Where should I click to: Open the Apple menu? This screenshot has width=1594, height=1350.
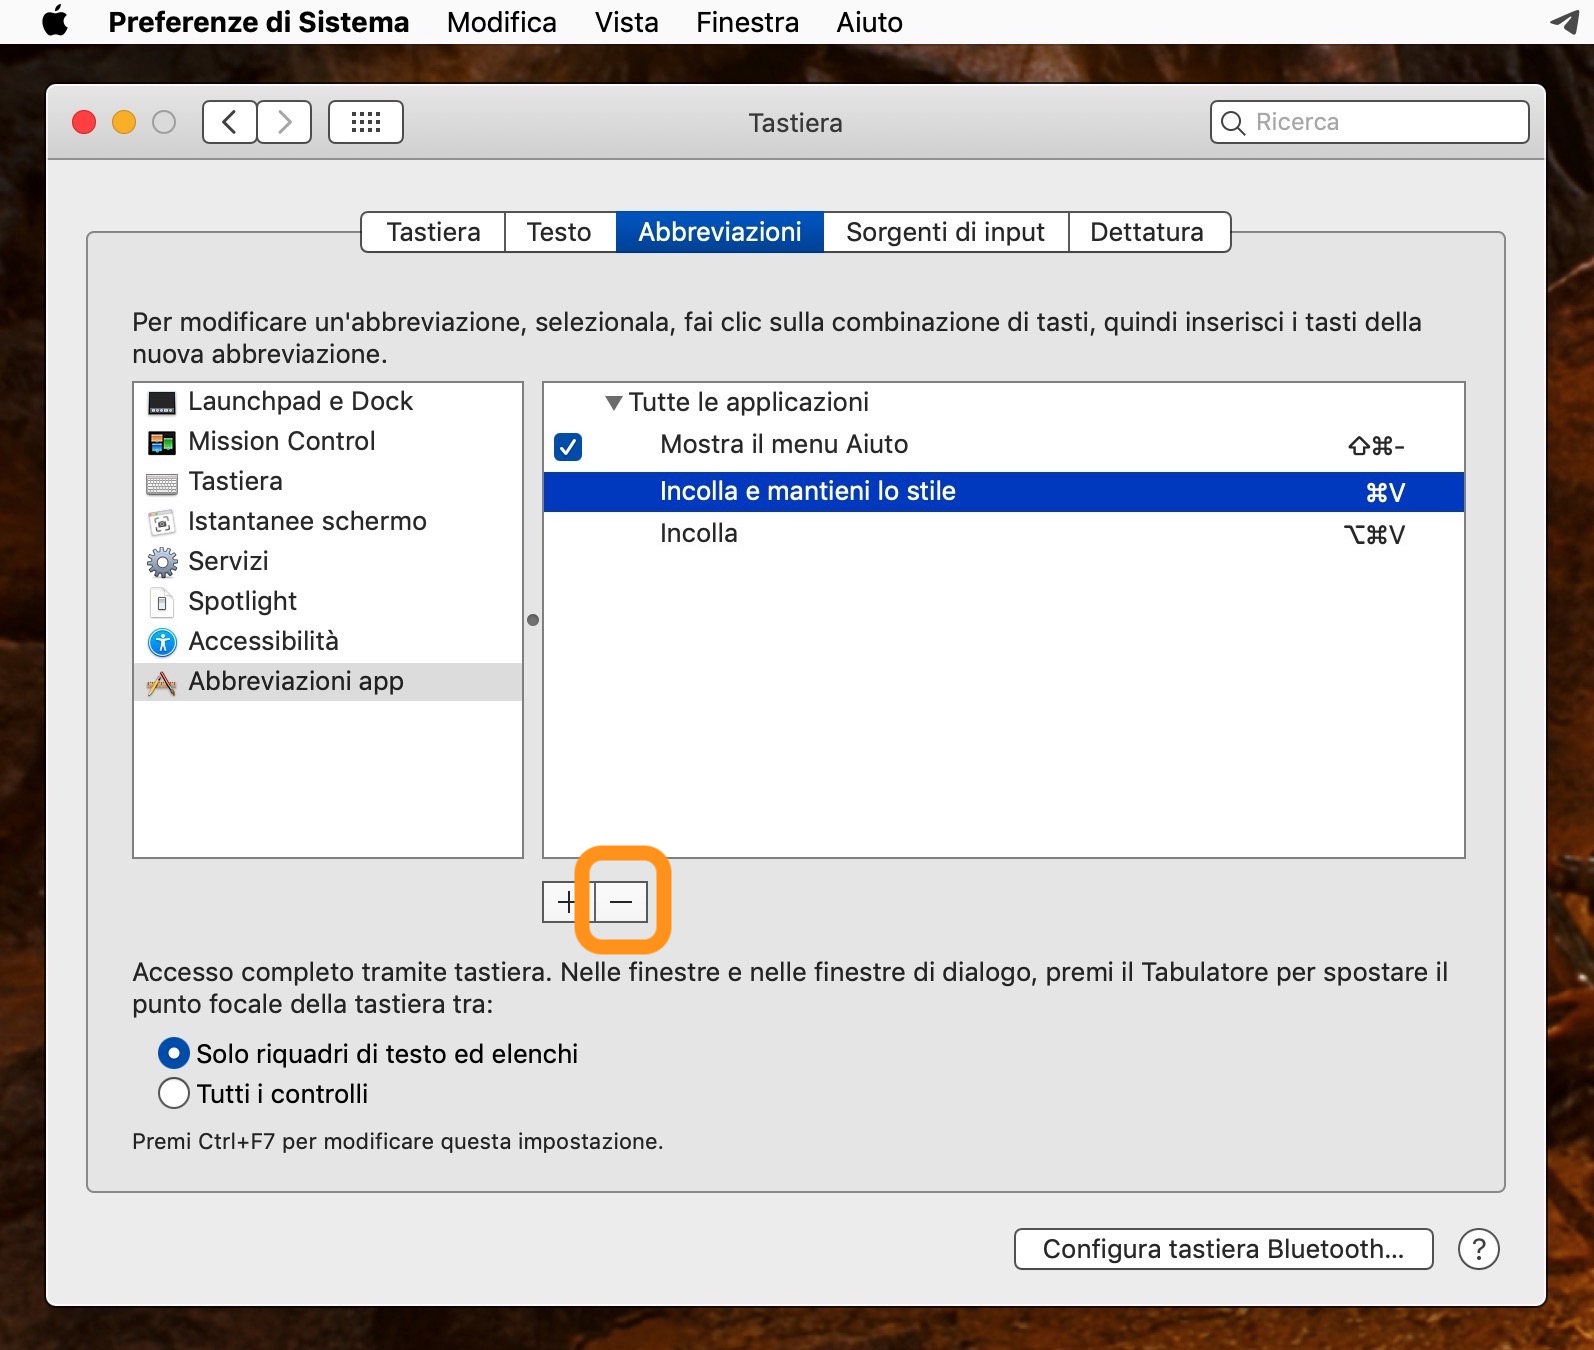[56, 21]
